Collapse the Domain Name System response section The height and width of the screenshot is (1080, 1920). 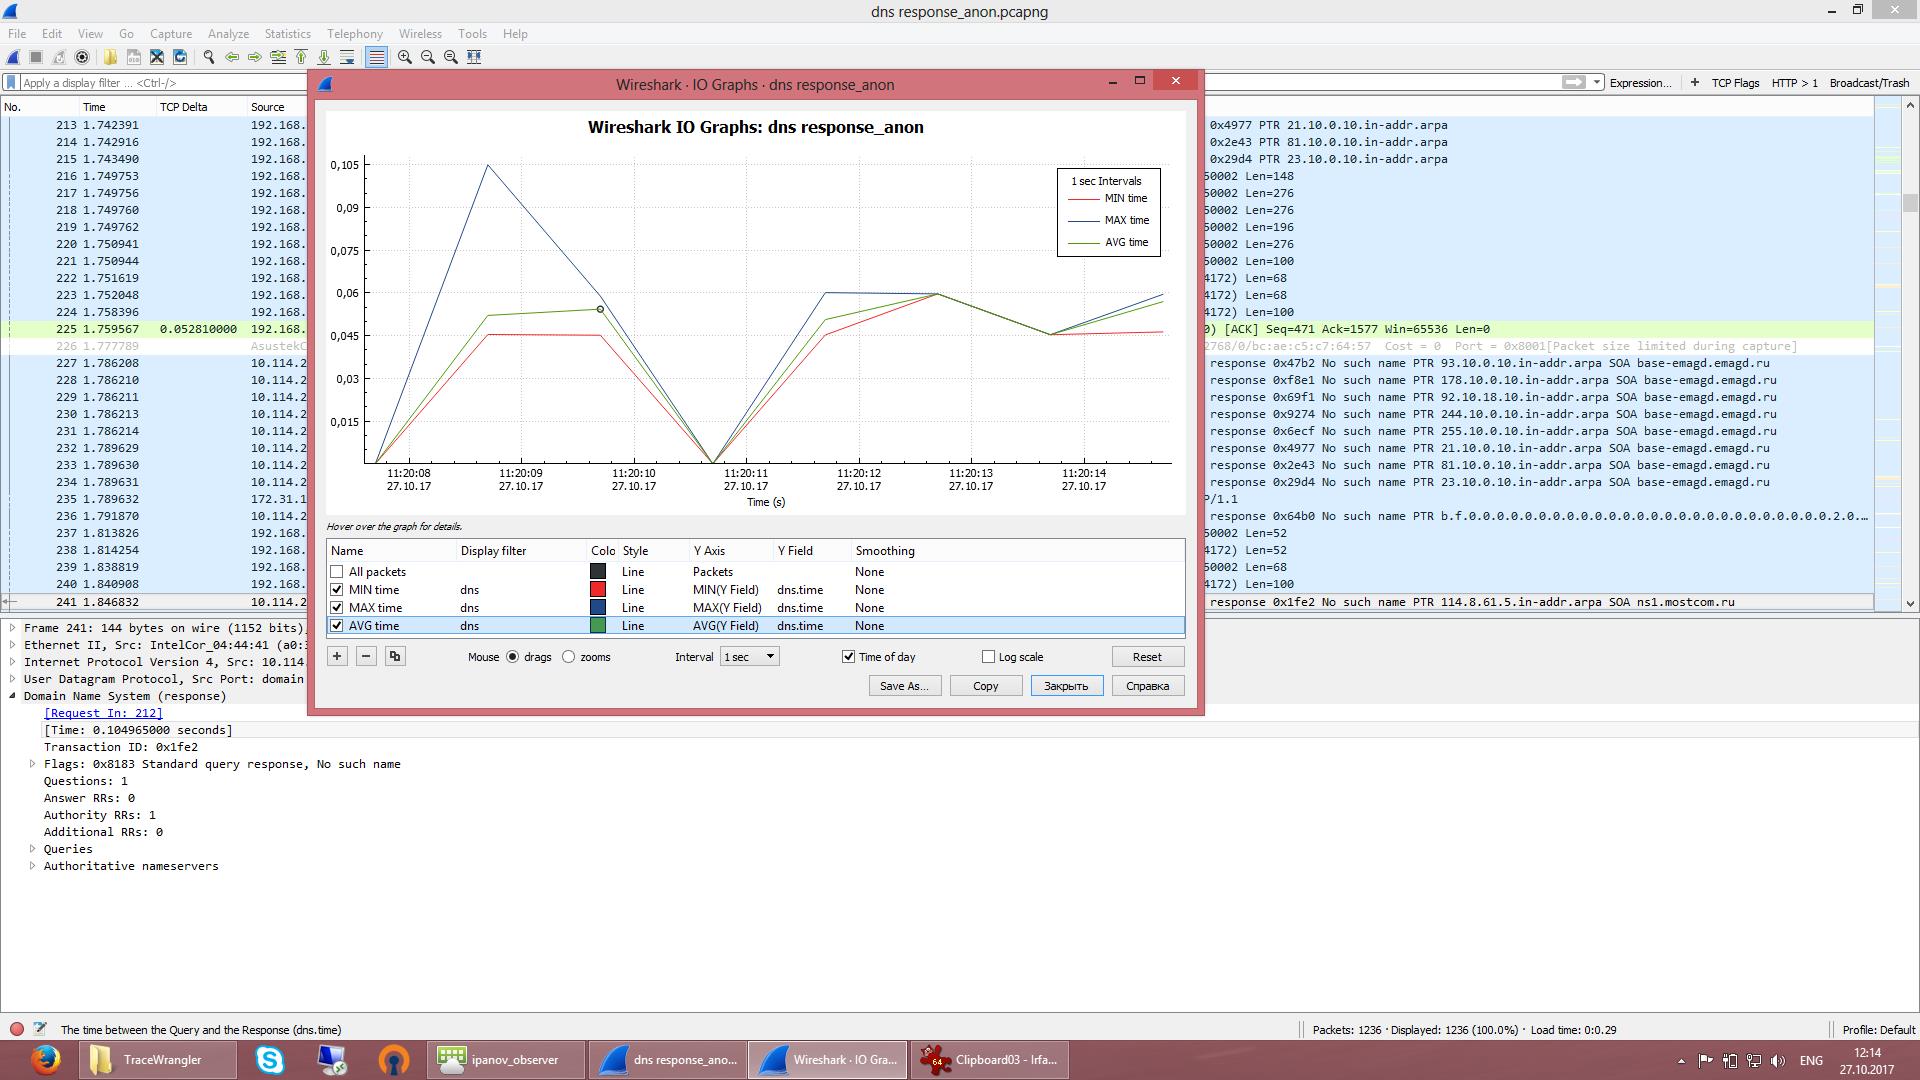pyautogui.click(x=10, y=696)
